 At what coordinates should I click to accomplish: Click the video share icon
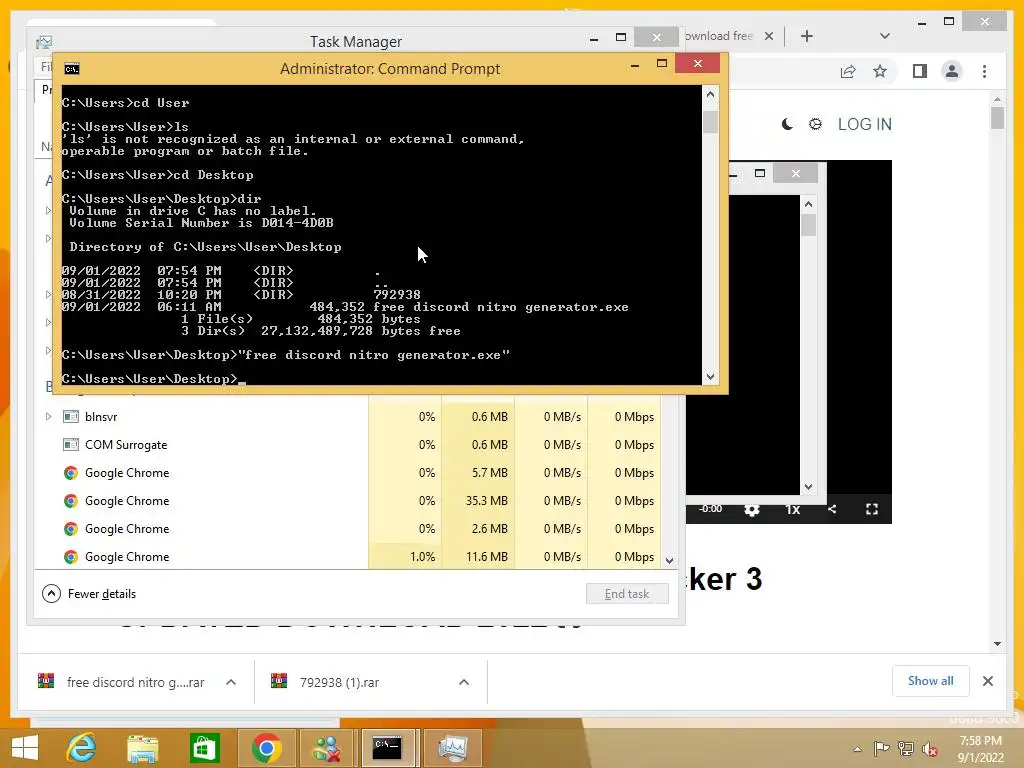(x=832, y=509)
